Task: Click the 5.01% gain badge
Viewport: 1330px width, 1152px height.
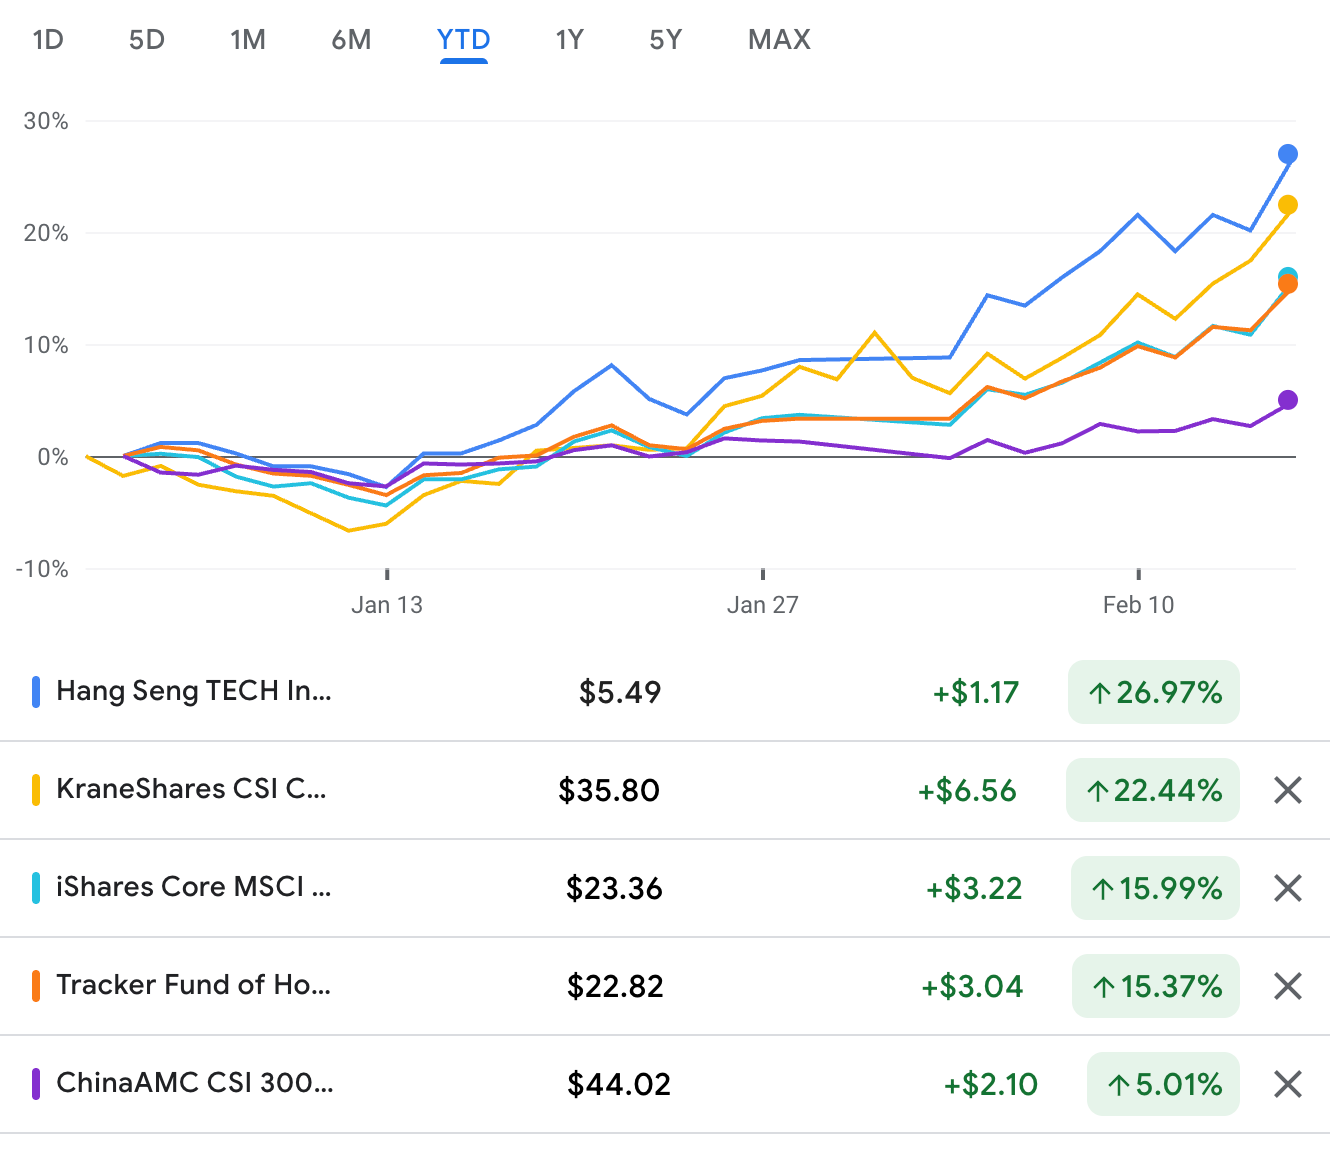Action: pos(1163,1084)
